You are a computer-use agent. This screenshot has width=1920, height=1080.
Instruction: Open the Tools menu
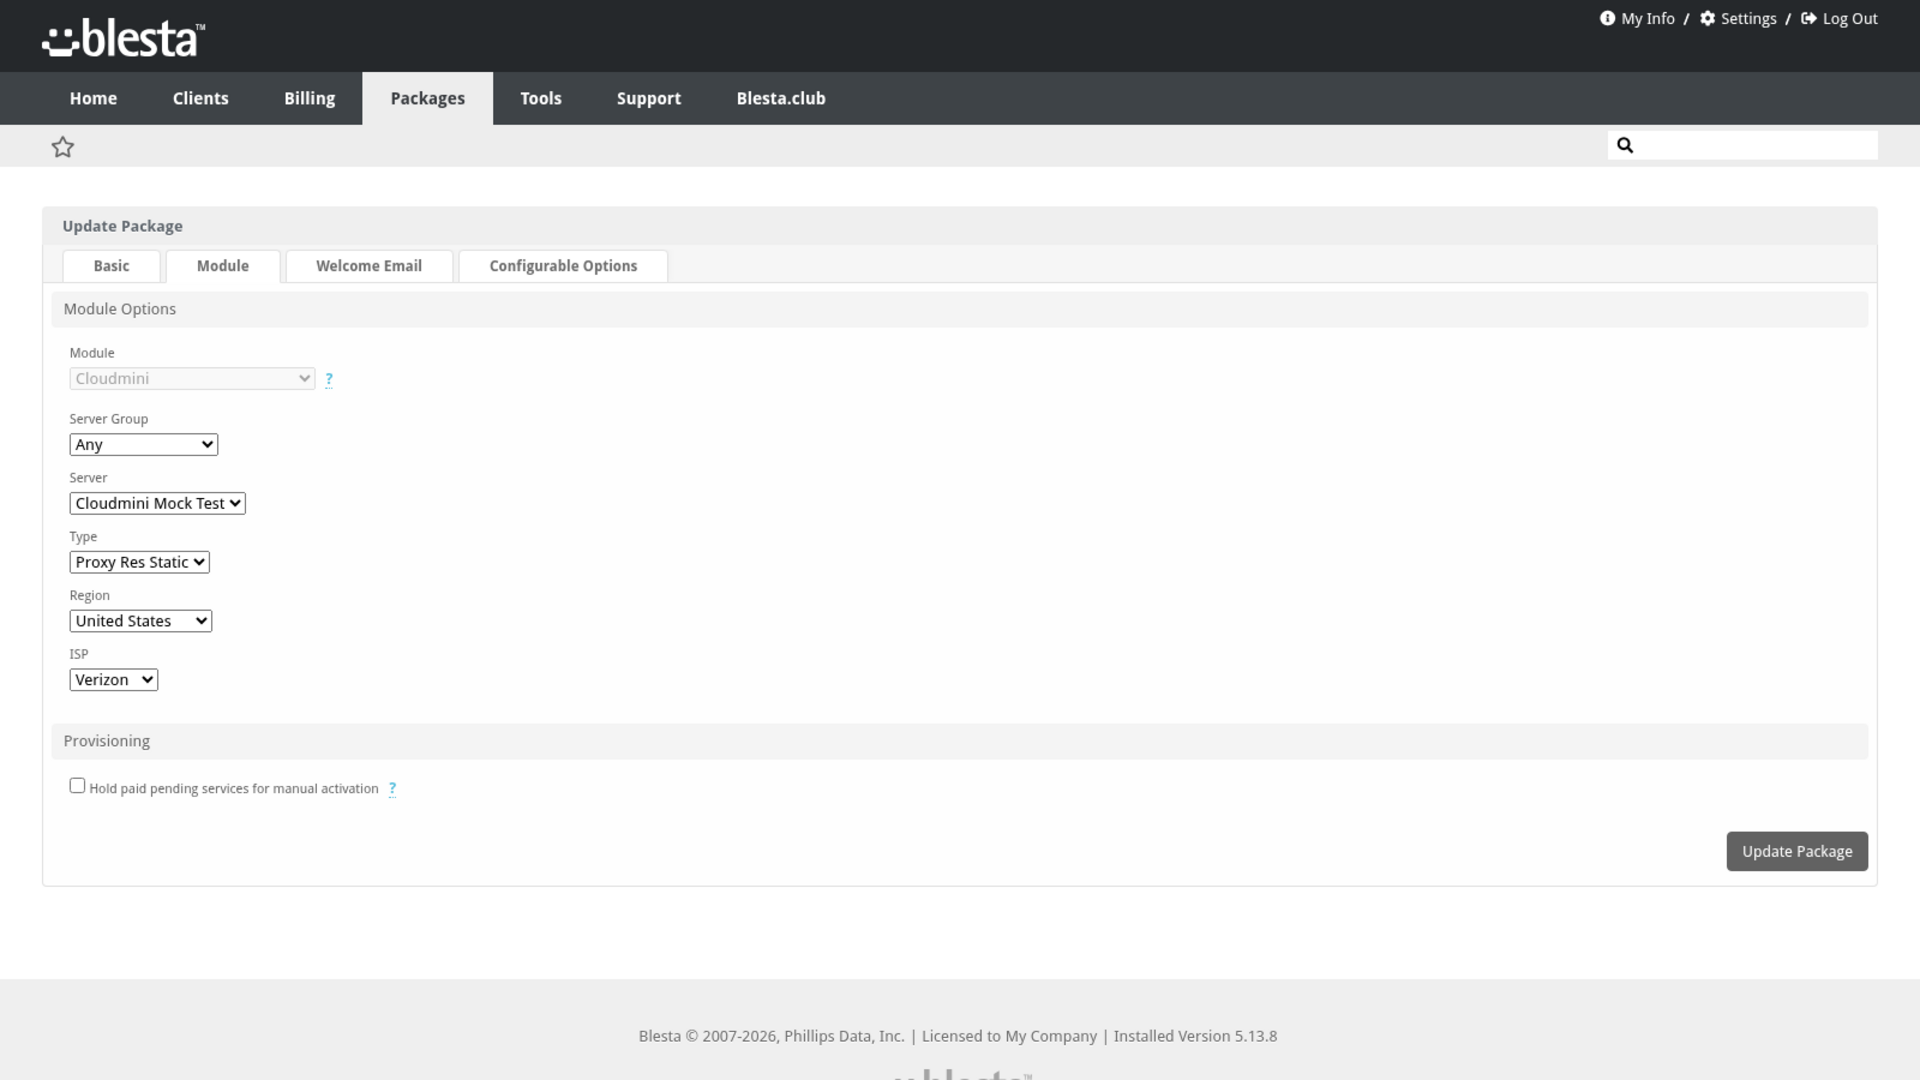click(x=541, y=98)
